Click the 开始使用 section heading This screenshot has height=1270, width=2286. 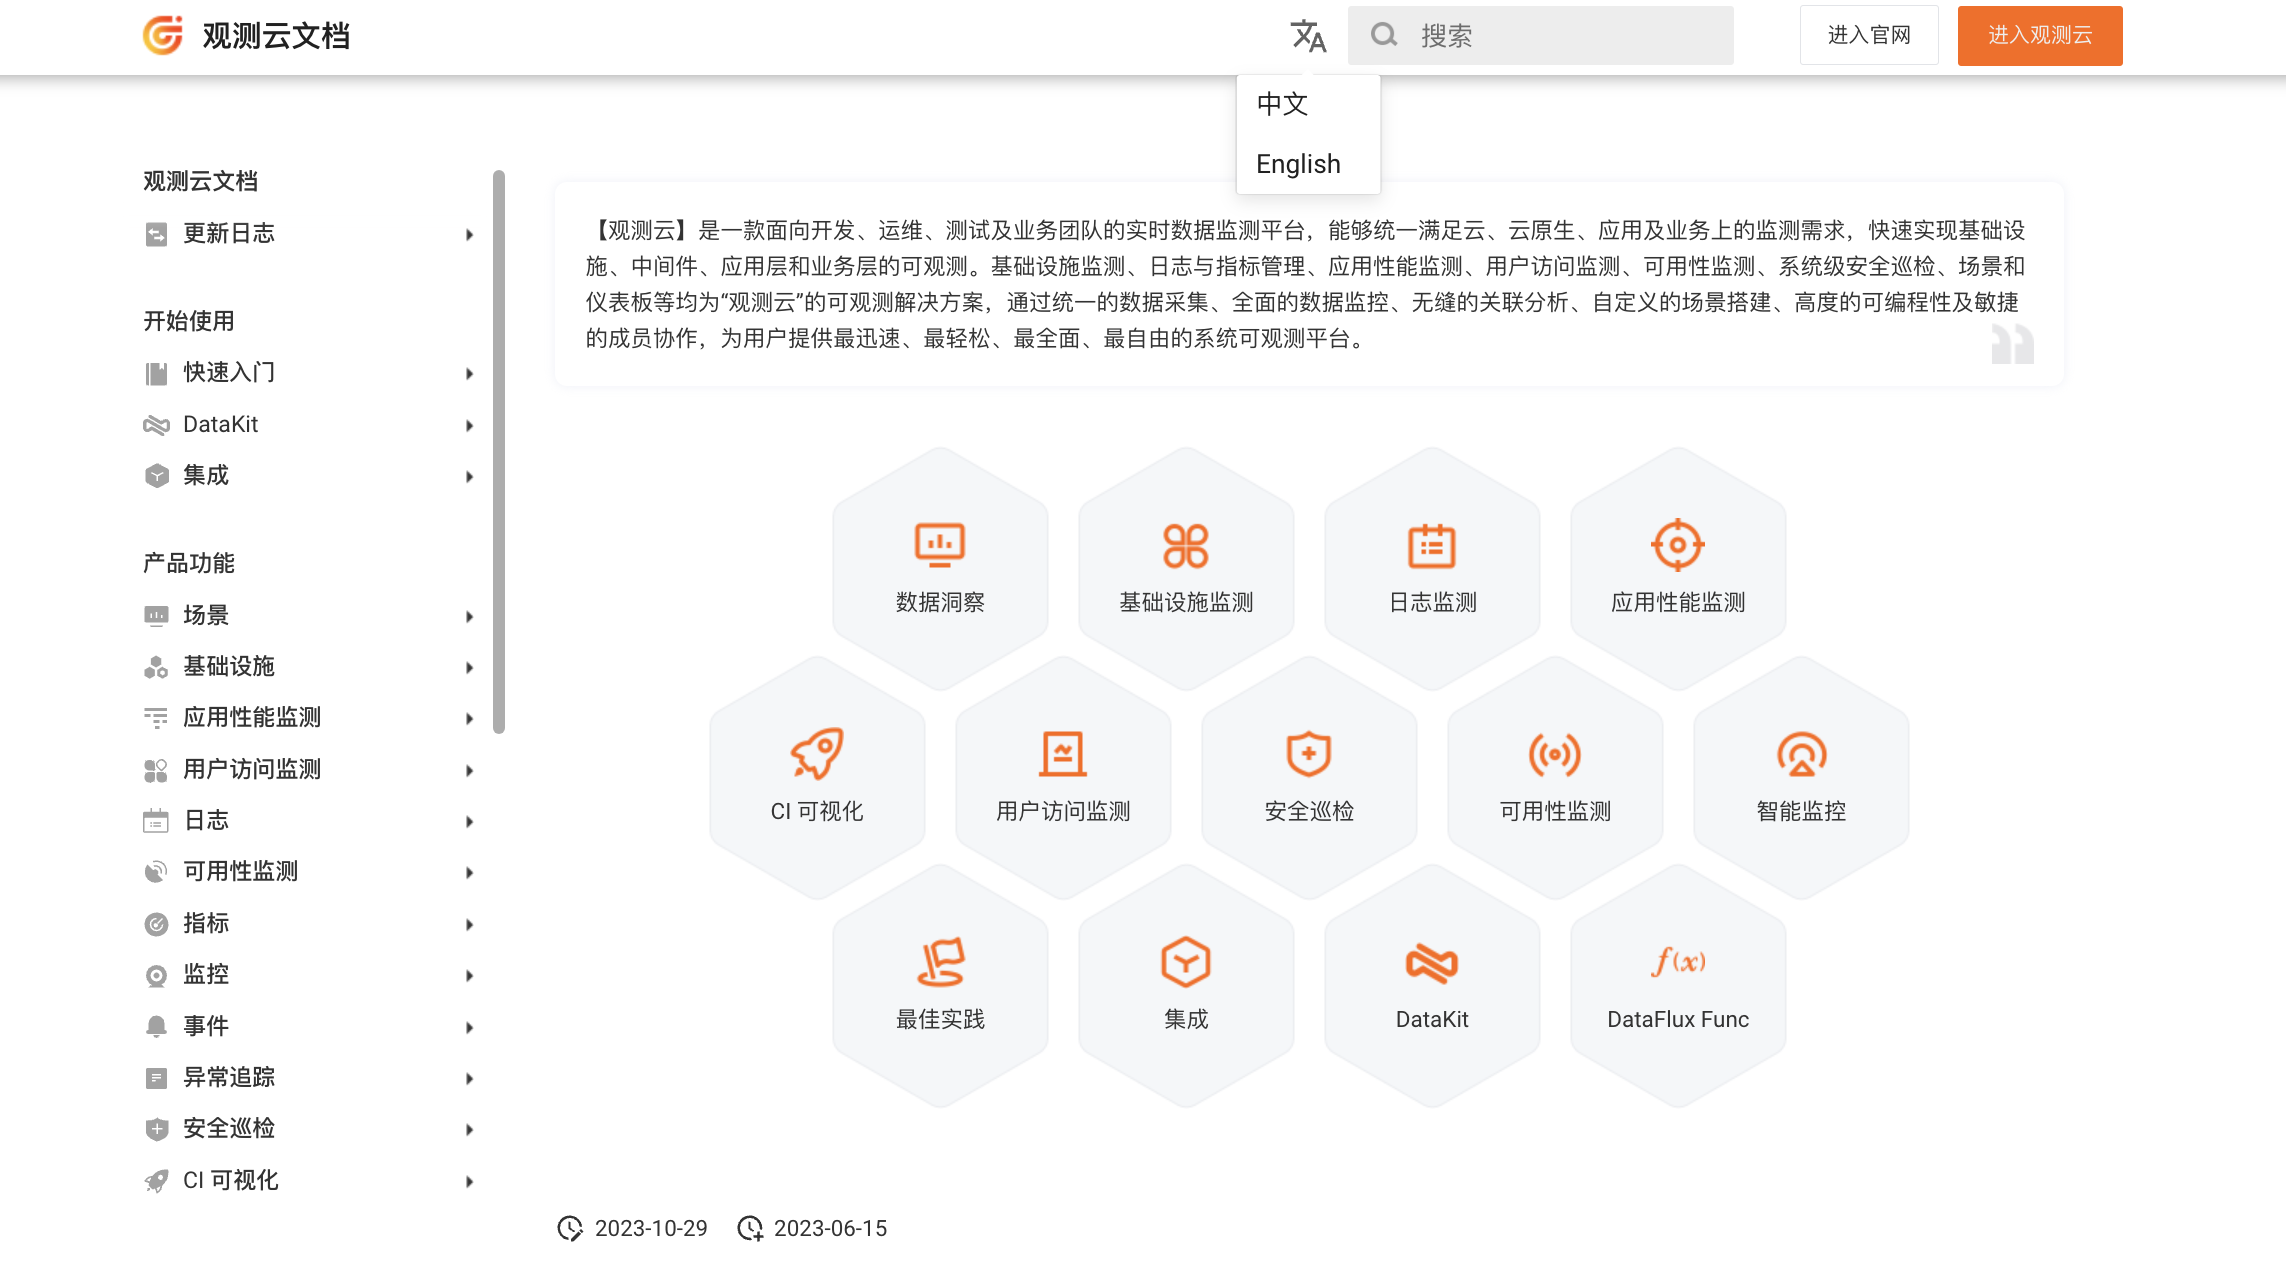point(189,321)
